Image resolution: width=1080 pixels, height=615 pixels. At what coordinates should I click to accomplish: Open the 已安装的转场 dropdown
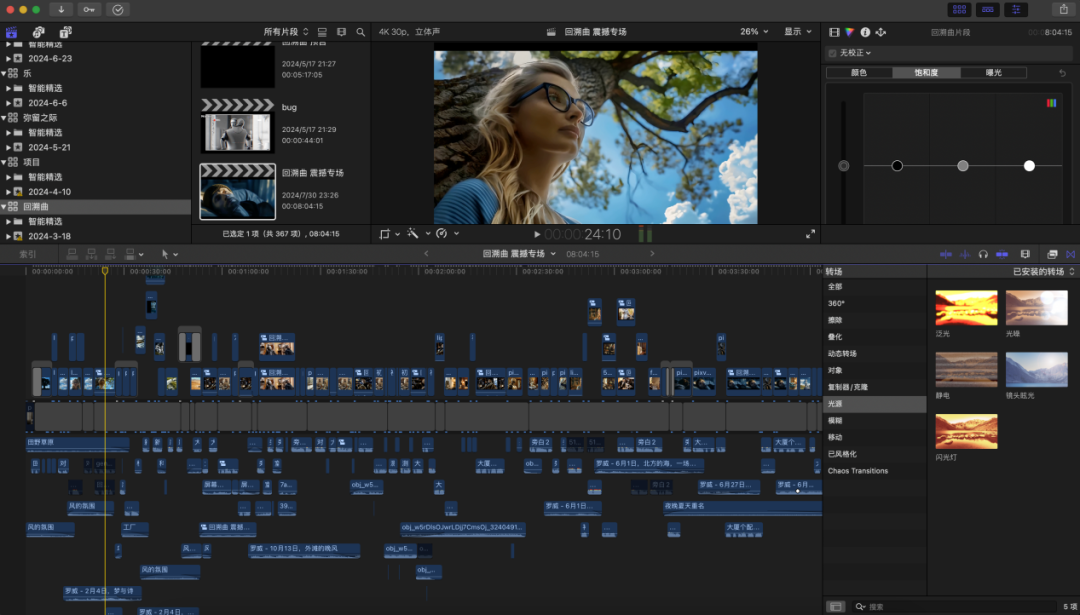(1043, 272)
